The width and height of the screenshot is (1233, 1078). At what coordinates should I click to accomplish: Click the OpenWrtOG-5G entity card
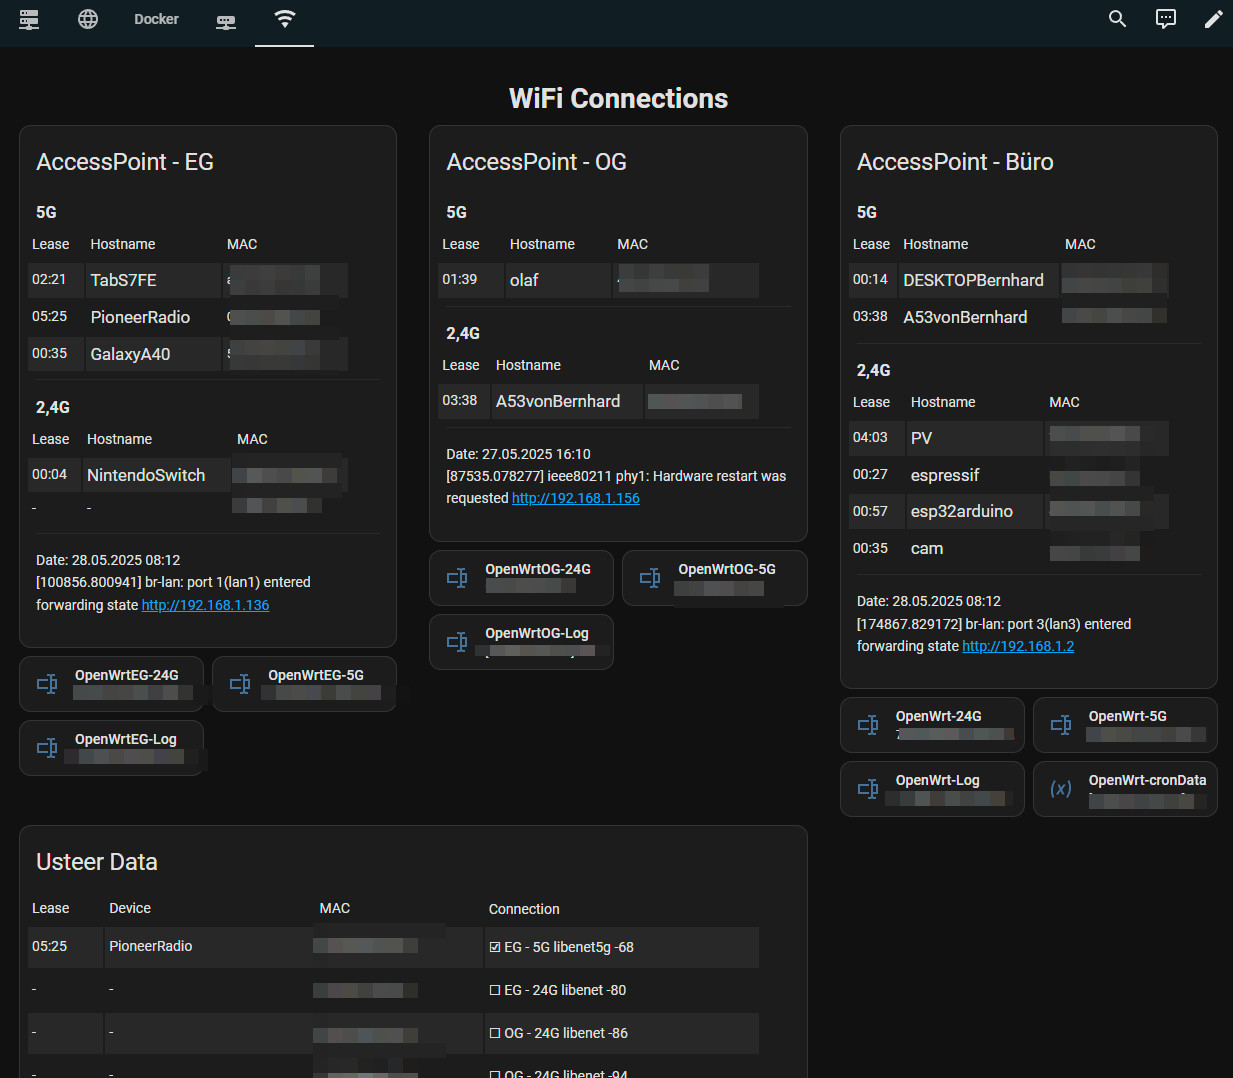pyautogui.click(x=715, y=578)
